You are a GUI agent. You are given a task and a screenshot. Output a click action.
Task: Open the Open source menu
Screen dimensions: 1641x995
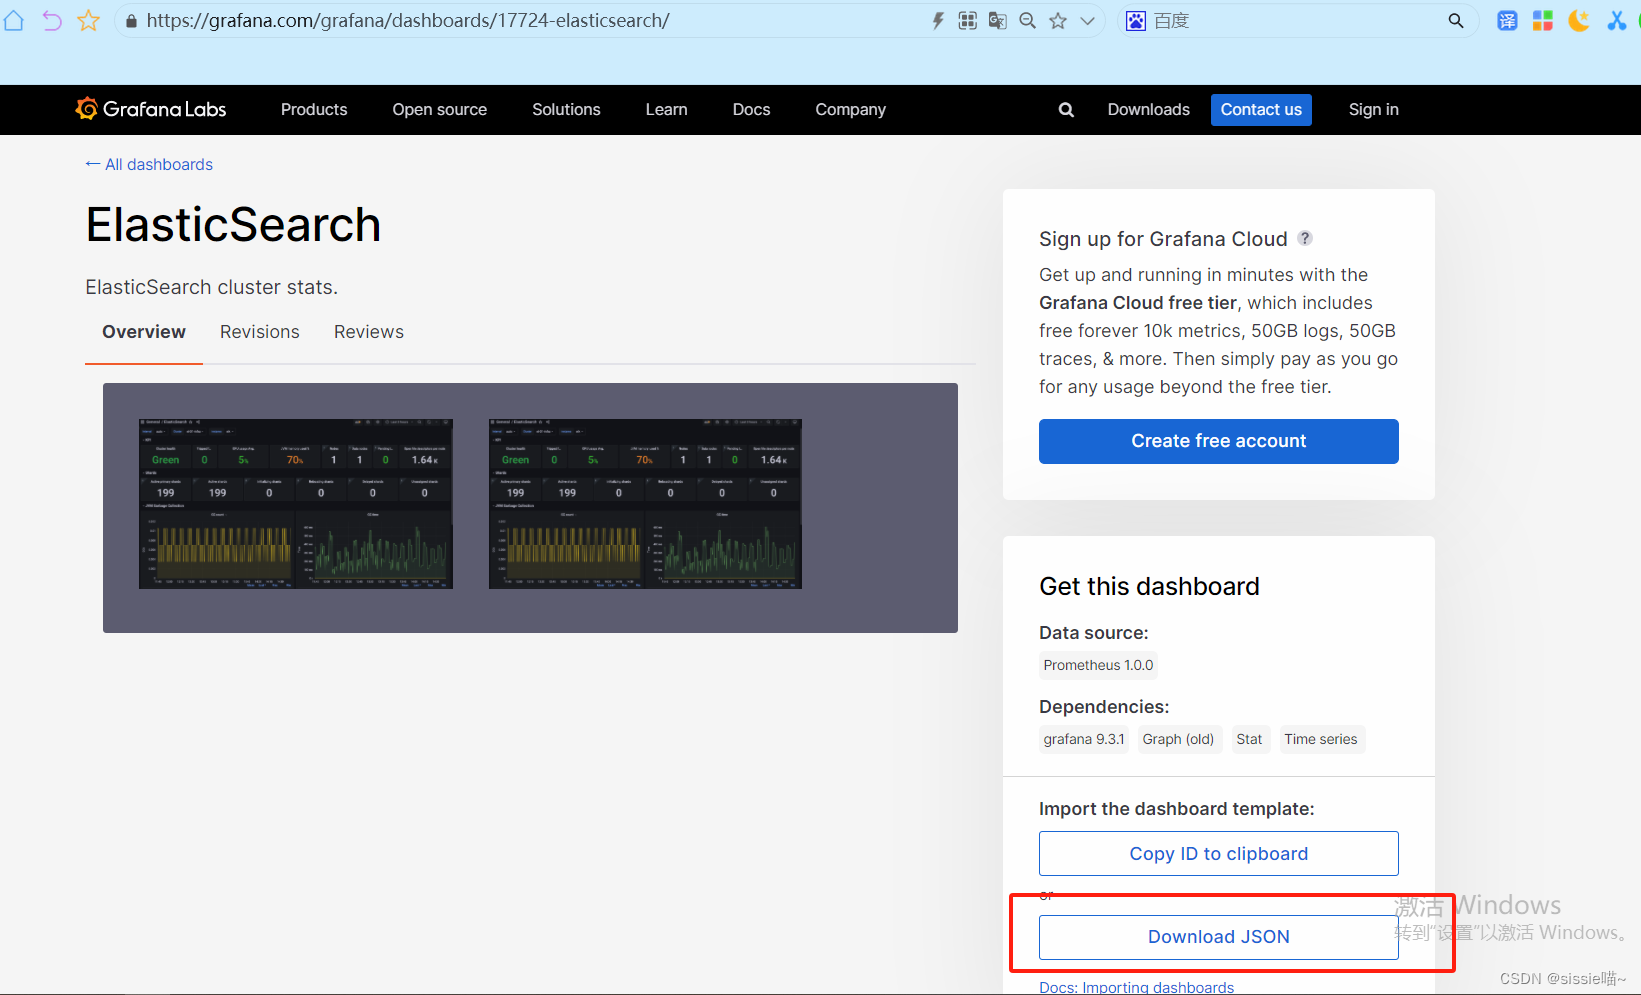(x=440, y=110)
